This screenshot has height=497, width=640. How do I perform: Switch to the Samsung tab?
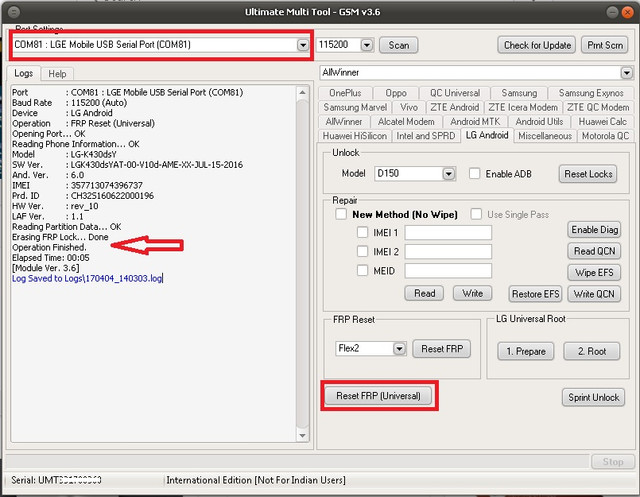coord(519,93)
